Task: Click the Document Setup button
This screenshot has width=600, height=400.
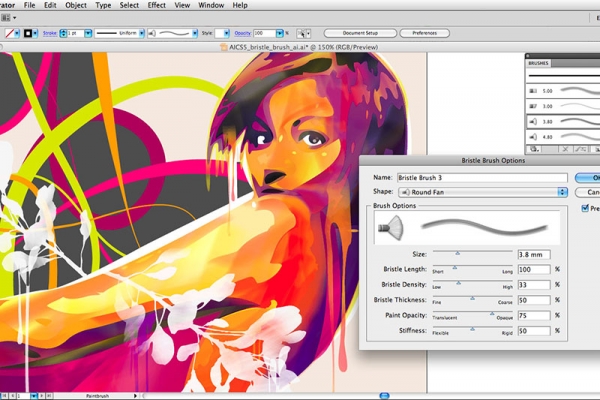Action: 360,33
